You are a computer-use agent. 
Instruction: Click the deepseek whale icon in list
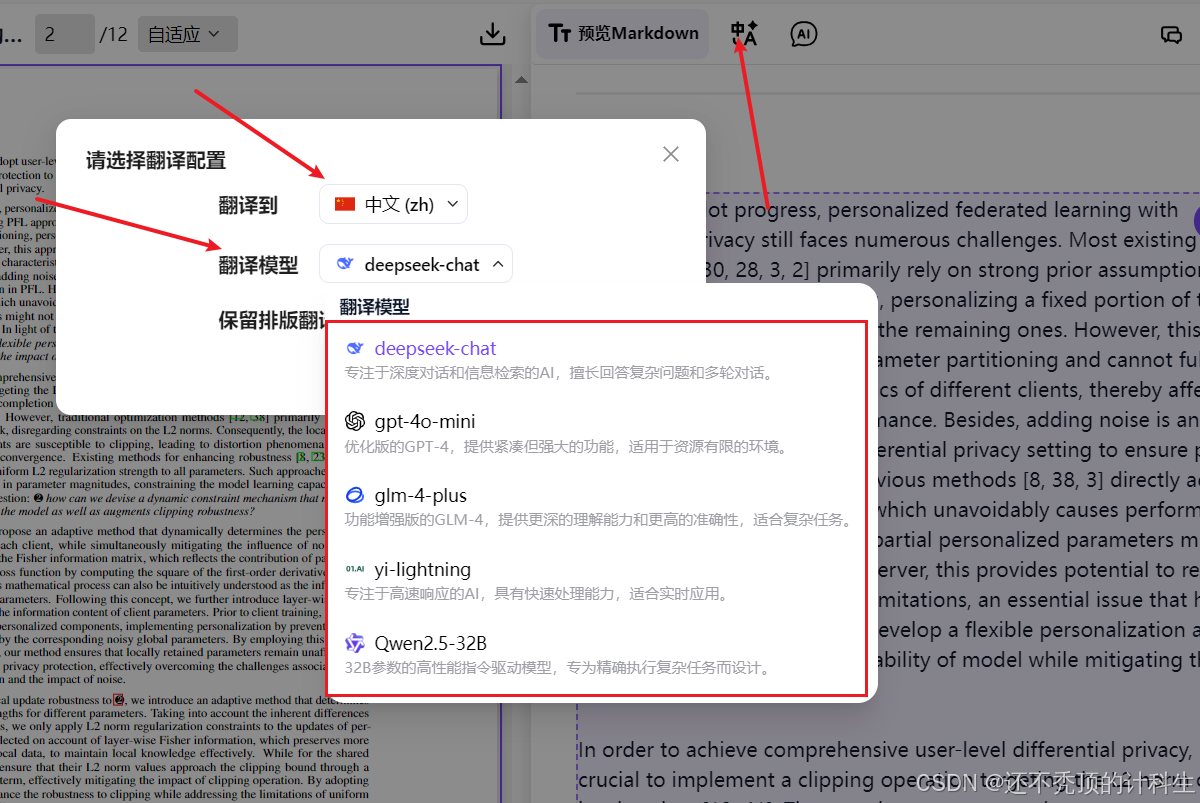coord(355,348)
